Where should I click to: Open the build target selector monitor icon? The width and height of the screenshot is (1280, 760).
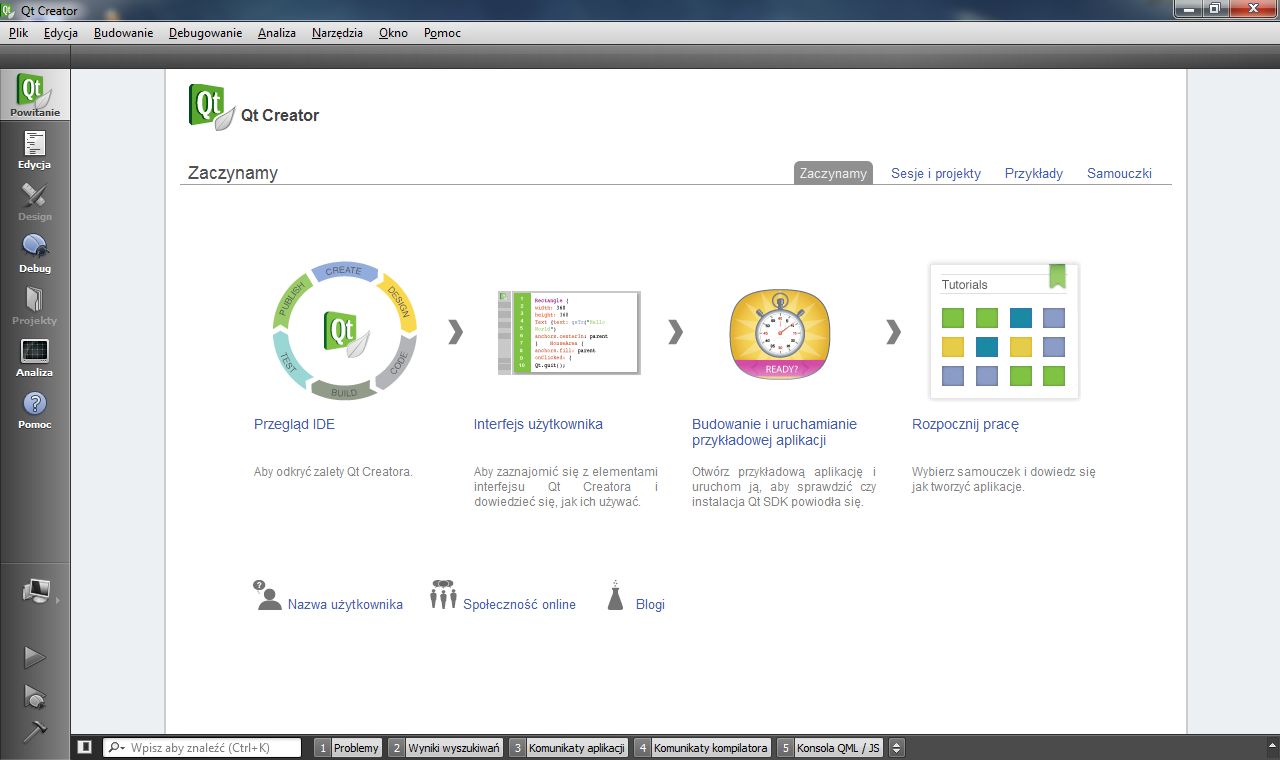[36, 592]
